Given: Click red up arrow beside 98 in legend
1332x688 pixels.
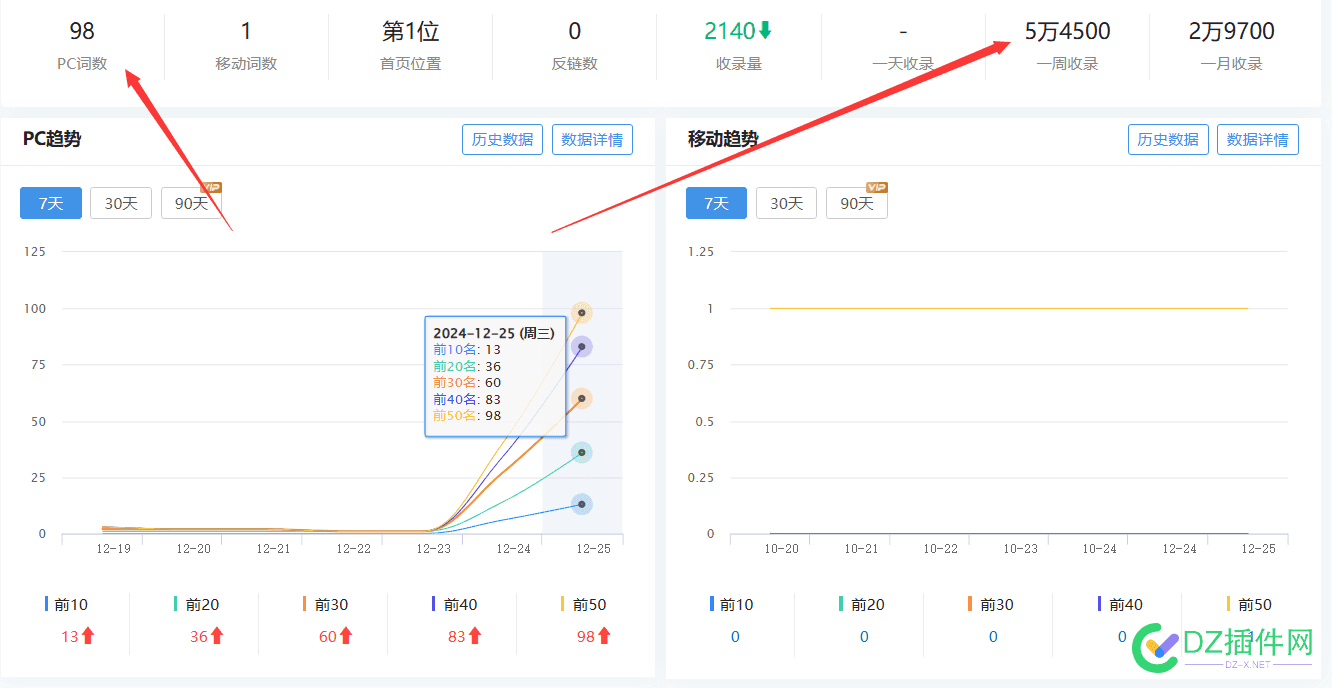Looking at the screenshot, I should point(604,636).
